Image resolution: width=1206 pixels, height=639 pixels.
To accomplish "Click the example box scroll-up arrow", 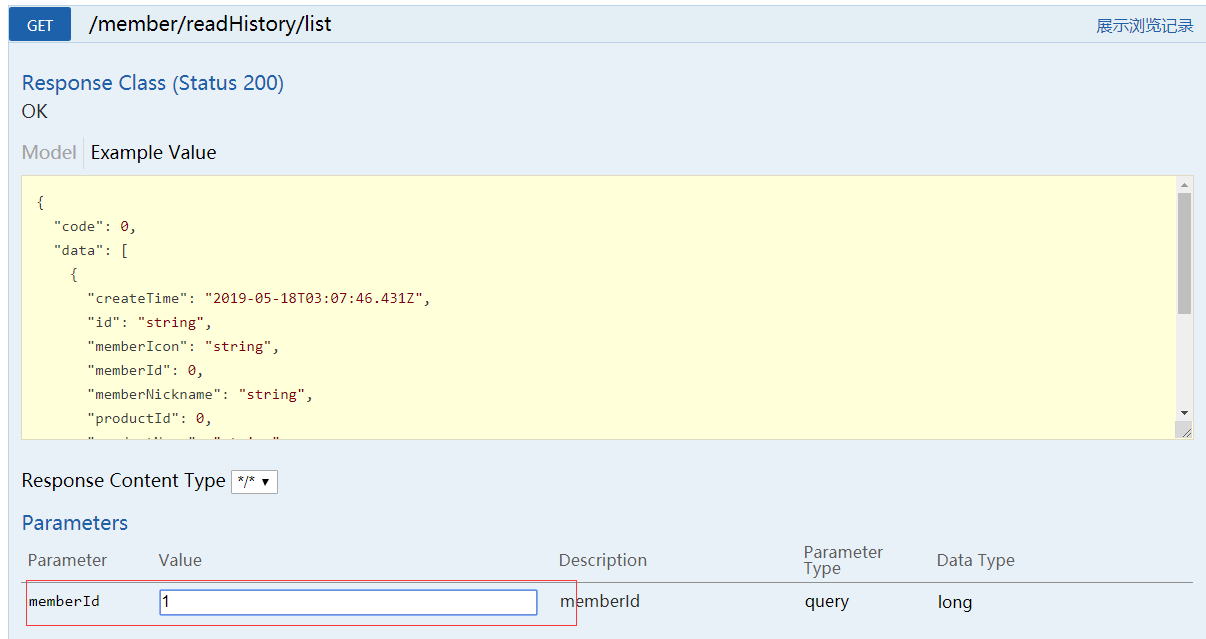I will click(1184, 185).
